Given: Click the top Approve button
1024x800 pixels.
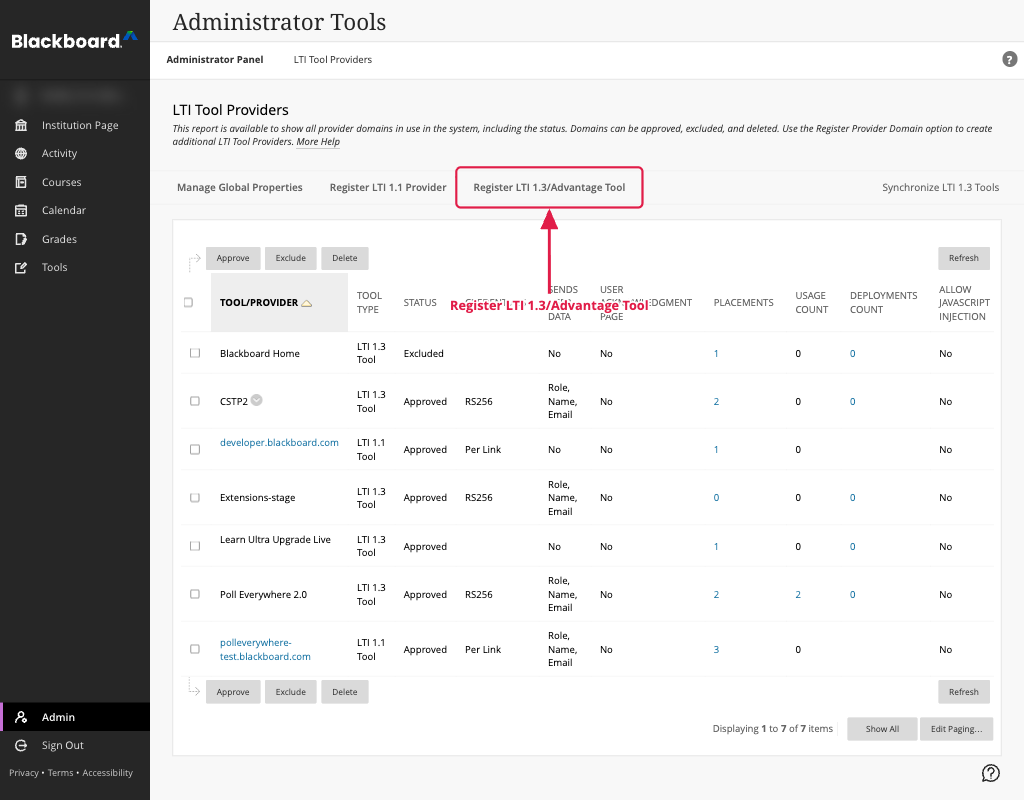Looking at the screenshot, I should click(233, 258).
